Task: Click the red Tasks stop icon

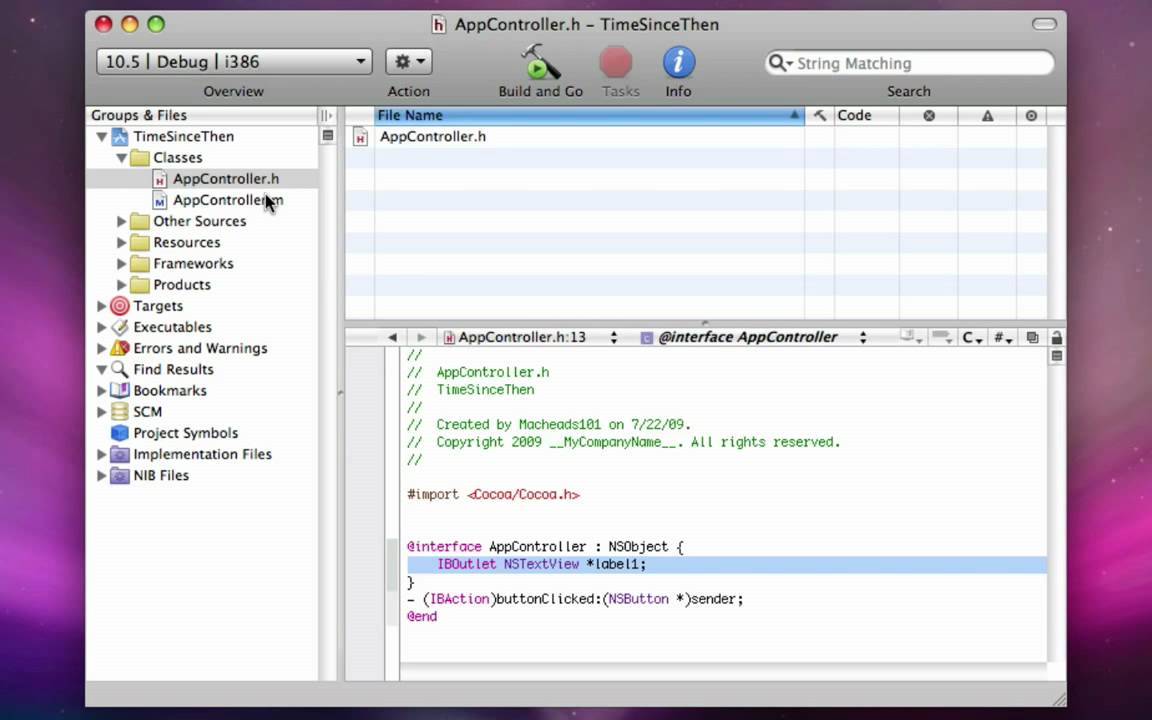Action: (616, 62)
